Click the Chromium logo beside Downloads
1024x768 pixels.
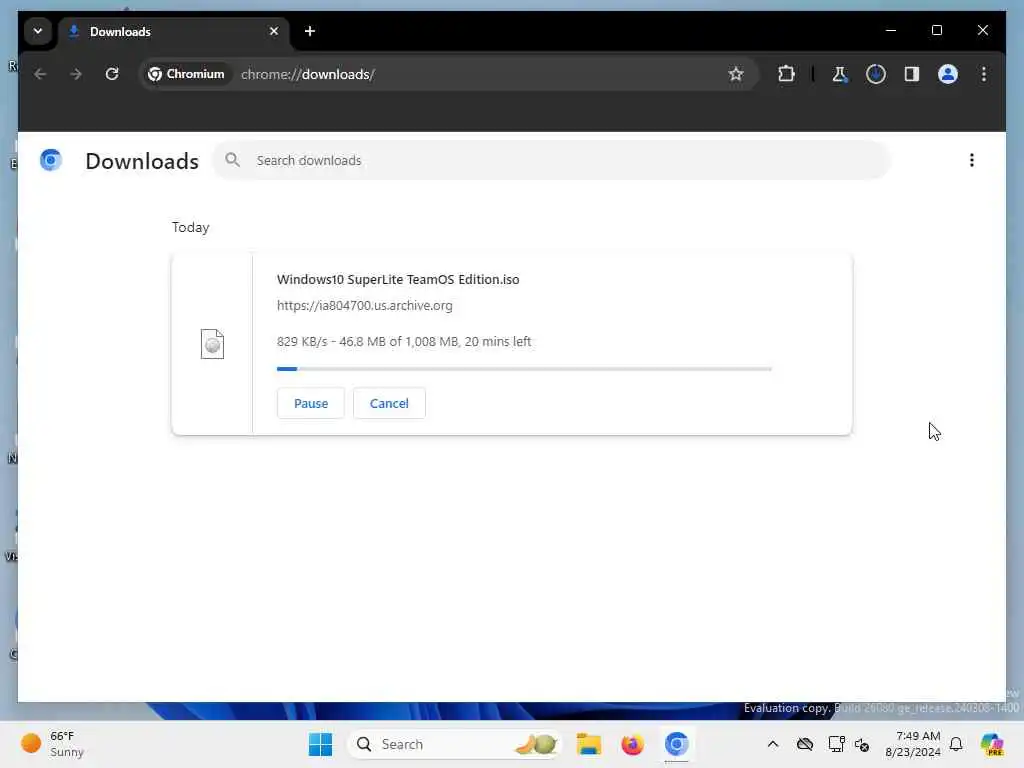click(50, 160)
